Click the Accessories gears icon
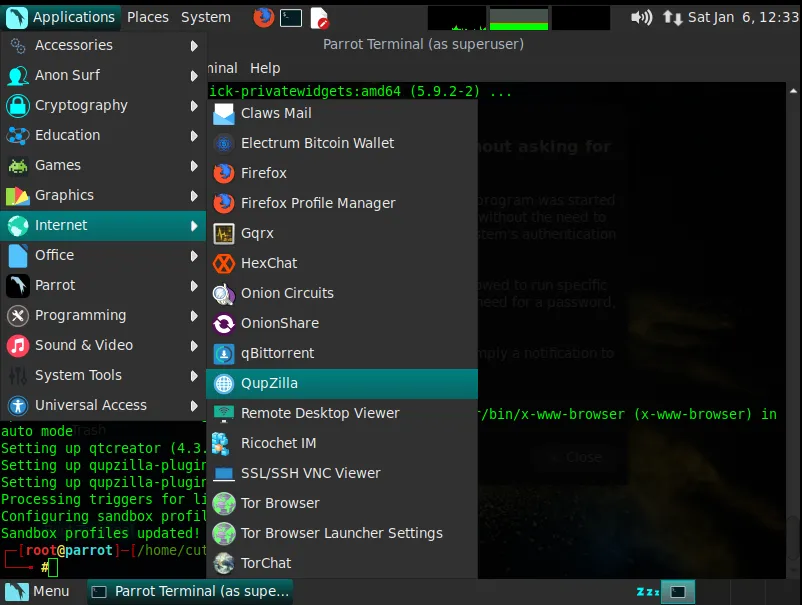802x605 pixels. (18, 46)
